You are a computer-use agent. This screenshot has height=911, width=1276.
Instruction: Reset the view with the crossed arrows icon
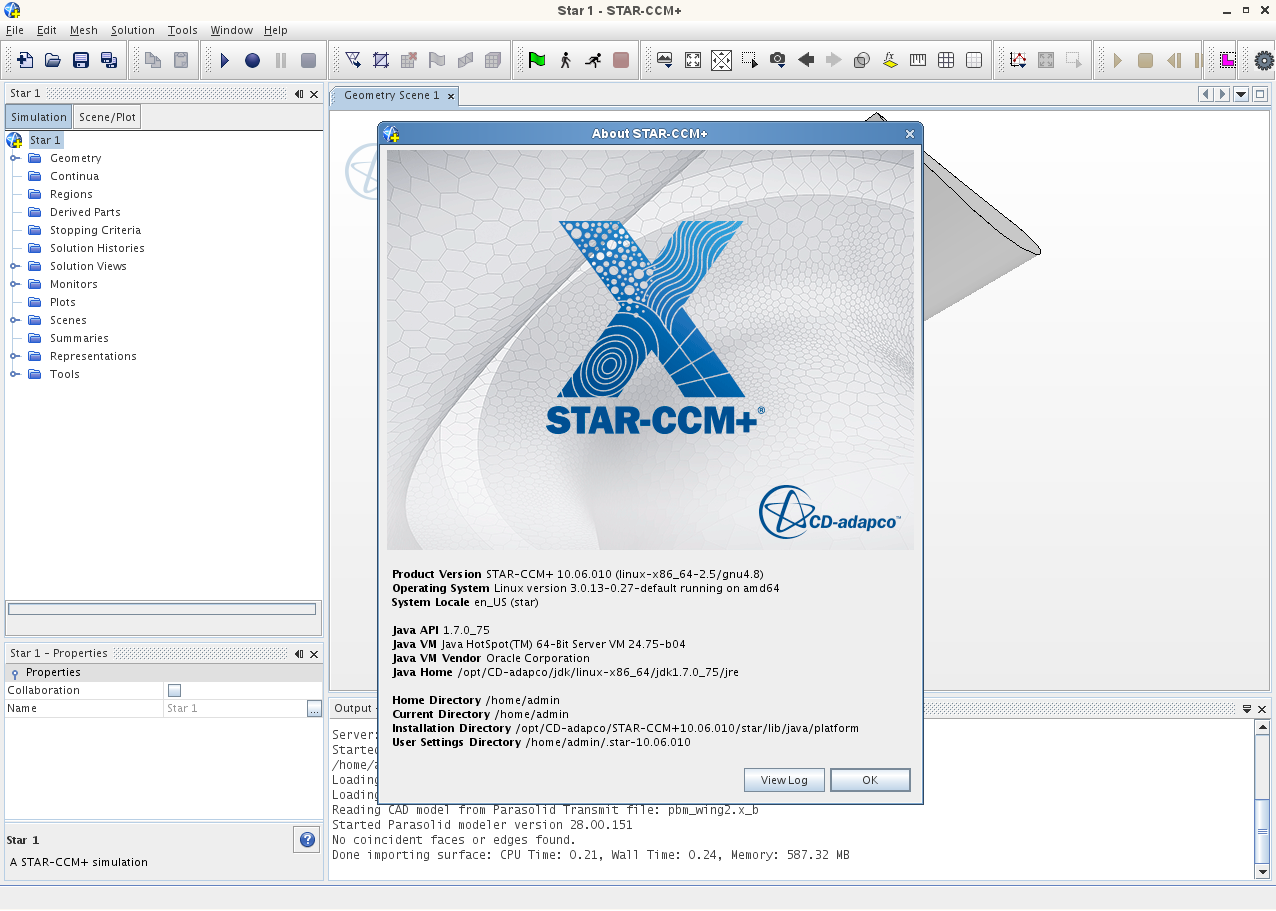[721, 60]
